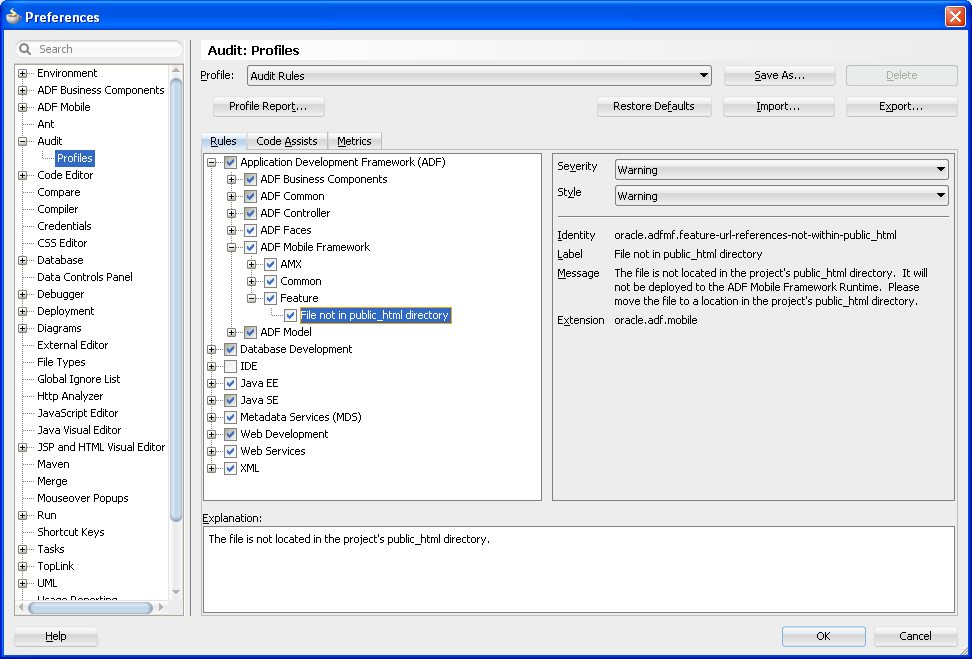Switch to the Rules tab
Screen dimensions: 972x659
tap(223, 141)
